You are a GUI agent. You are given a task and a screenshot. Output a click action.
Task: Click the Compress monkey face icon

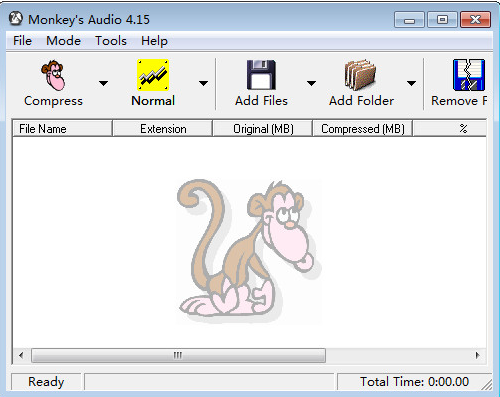(x=53, y=75)
